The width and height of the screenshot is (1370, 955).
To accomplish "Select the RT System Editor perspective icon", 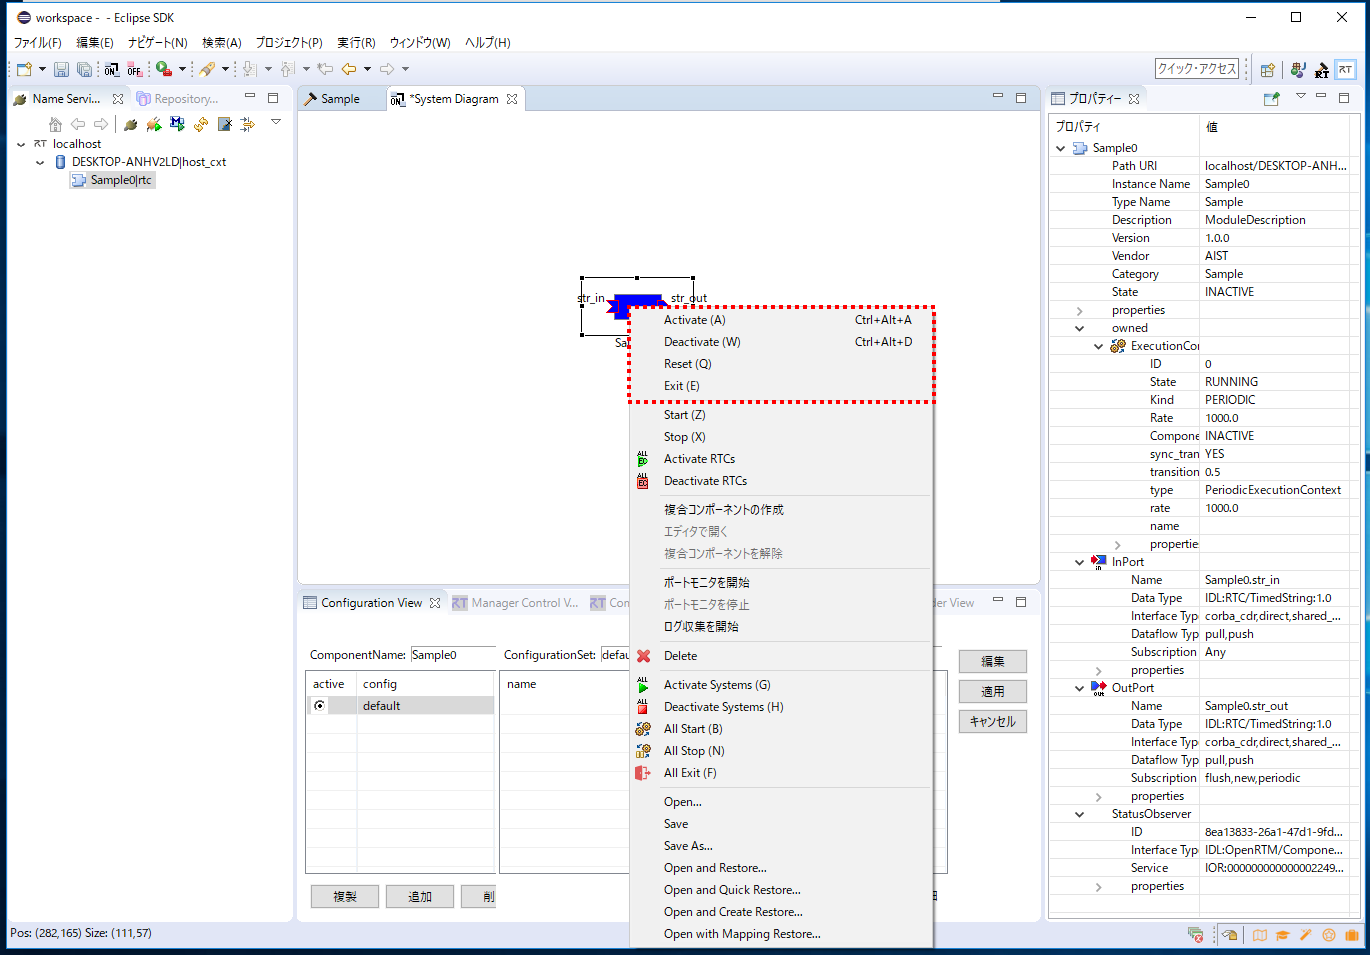I will tap(1346, 70).
